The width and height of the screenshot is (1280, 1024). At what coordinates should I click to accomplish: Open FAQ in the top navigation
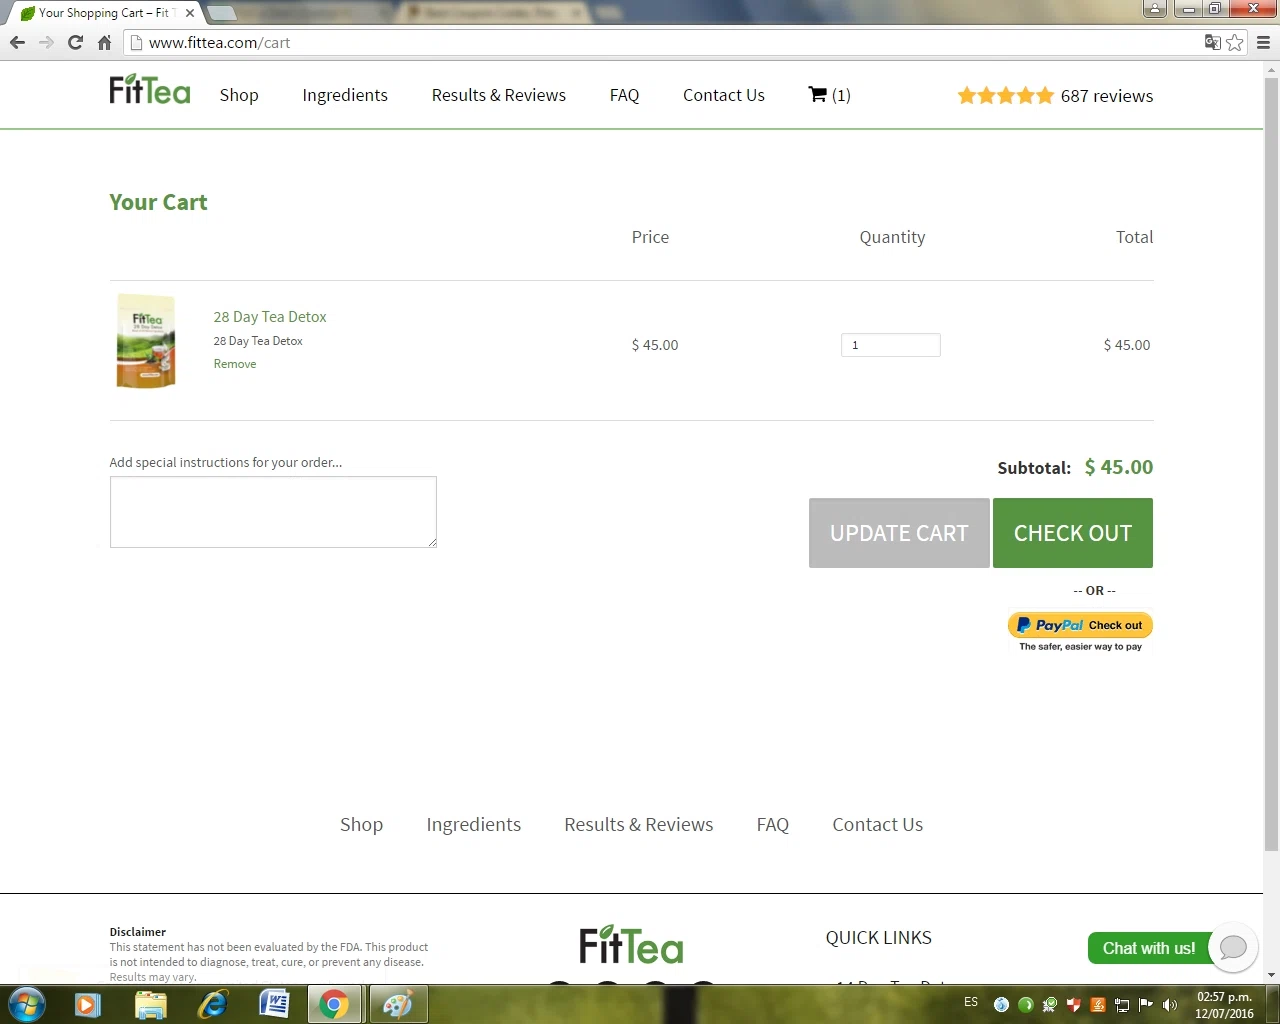[624, 95]
